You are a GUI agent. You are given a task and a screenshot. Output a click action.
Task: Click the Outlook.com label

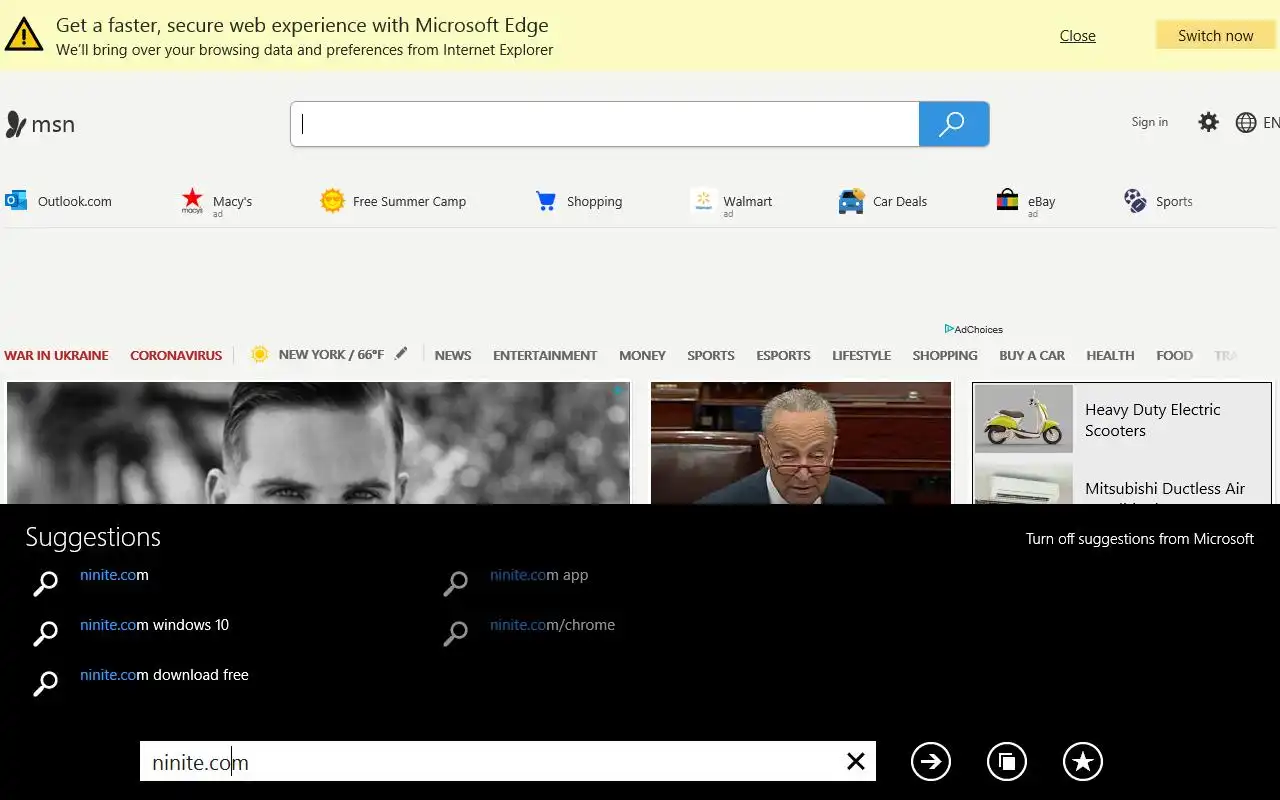[75, 201]
